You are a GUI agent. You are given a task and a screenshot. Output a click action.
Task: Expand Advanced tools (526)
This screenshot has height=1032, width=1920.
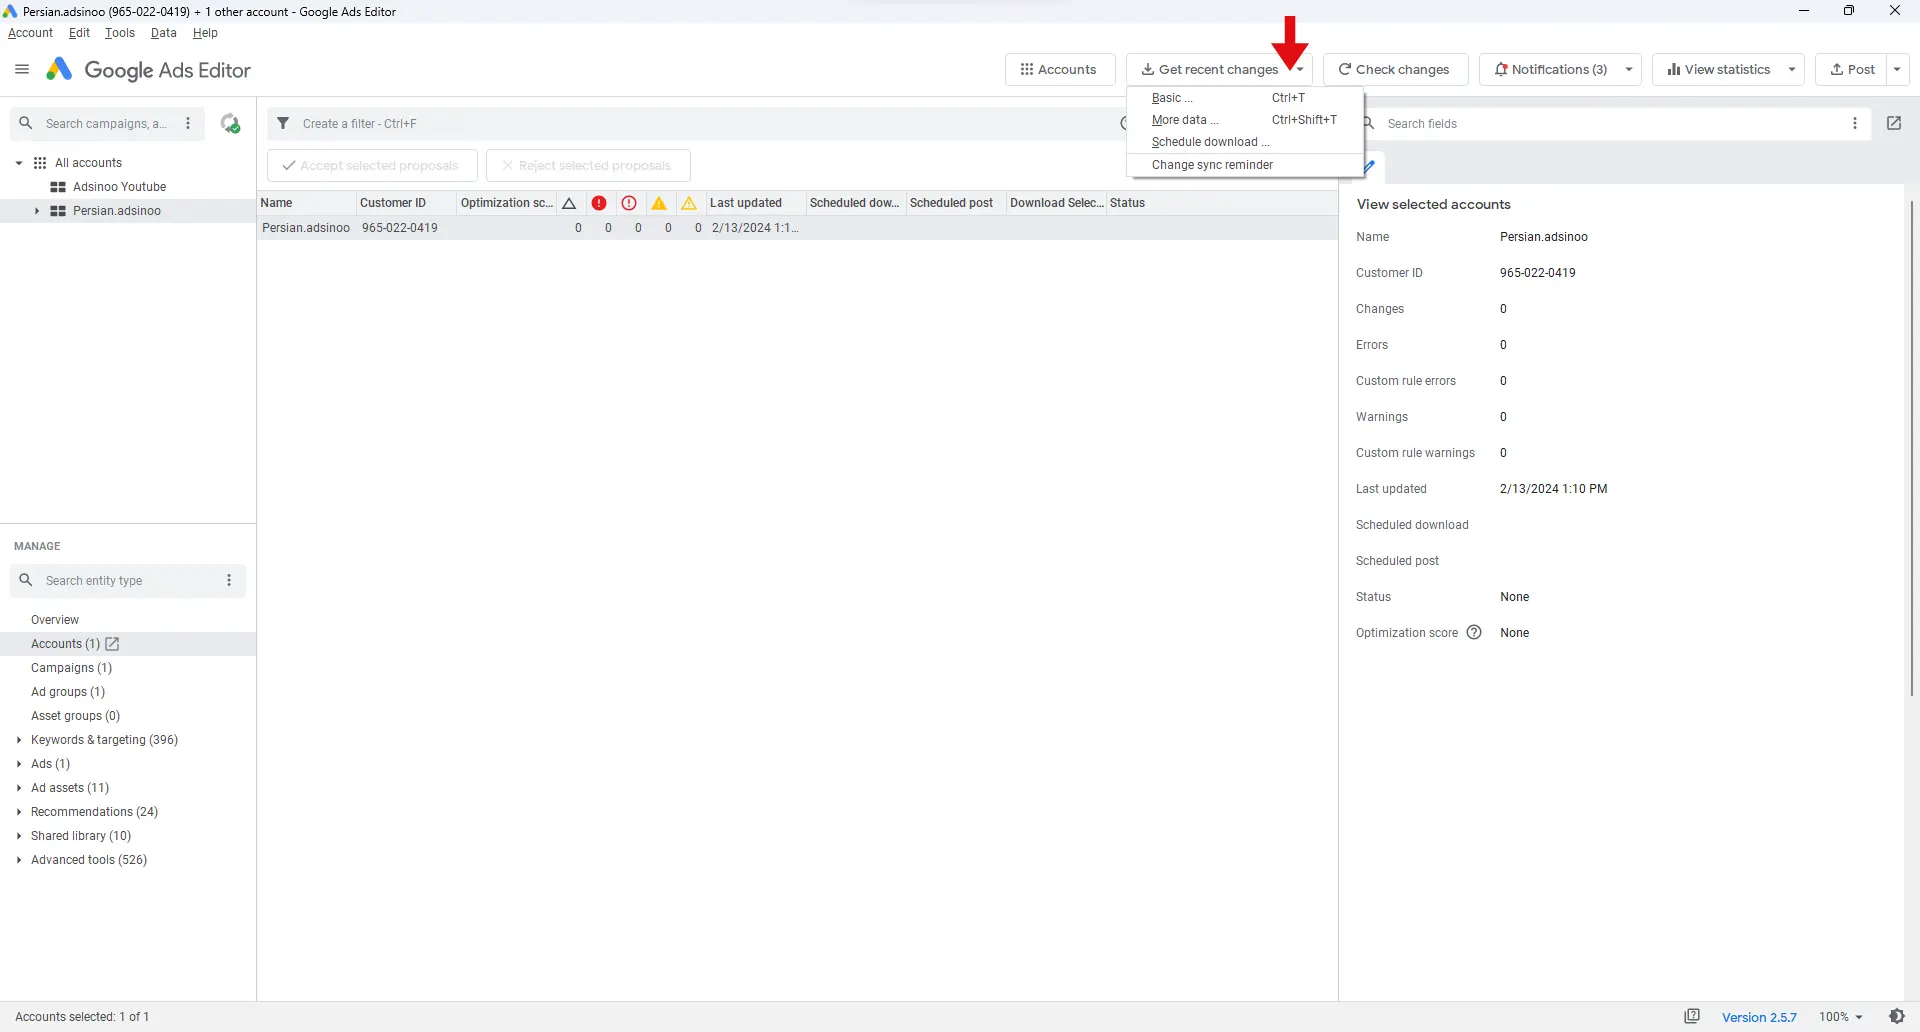19,860
